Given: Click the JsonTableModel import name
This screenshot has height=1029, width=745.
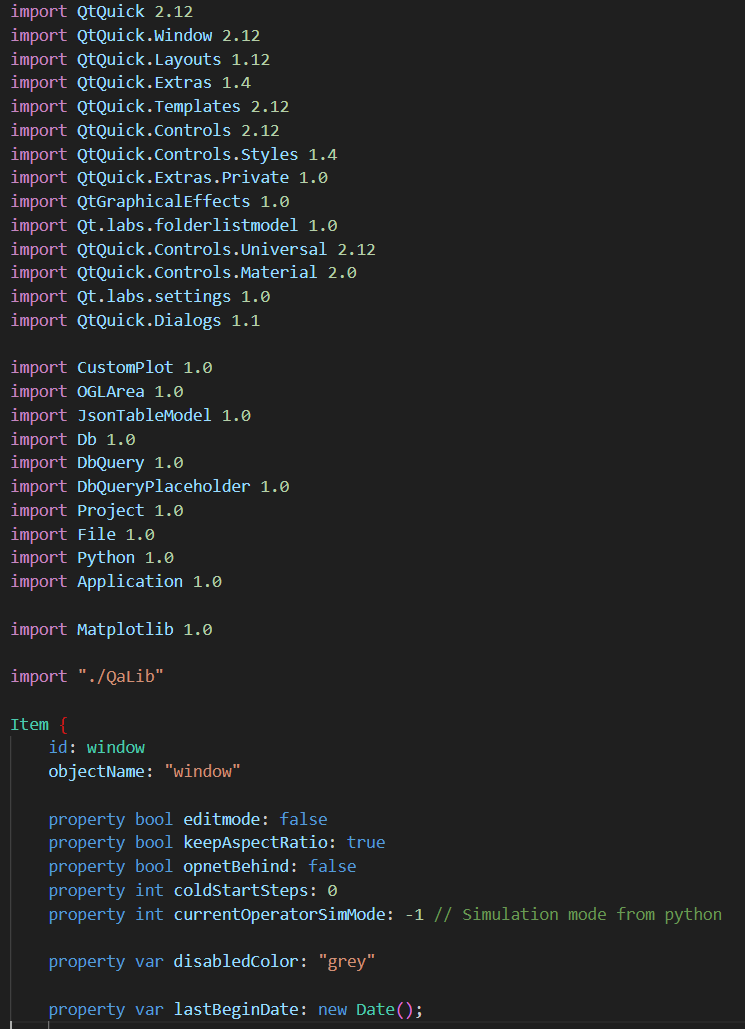Looking at the screenshot, I should click(144, 415).
